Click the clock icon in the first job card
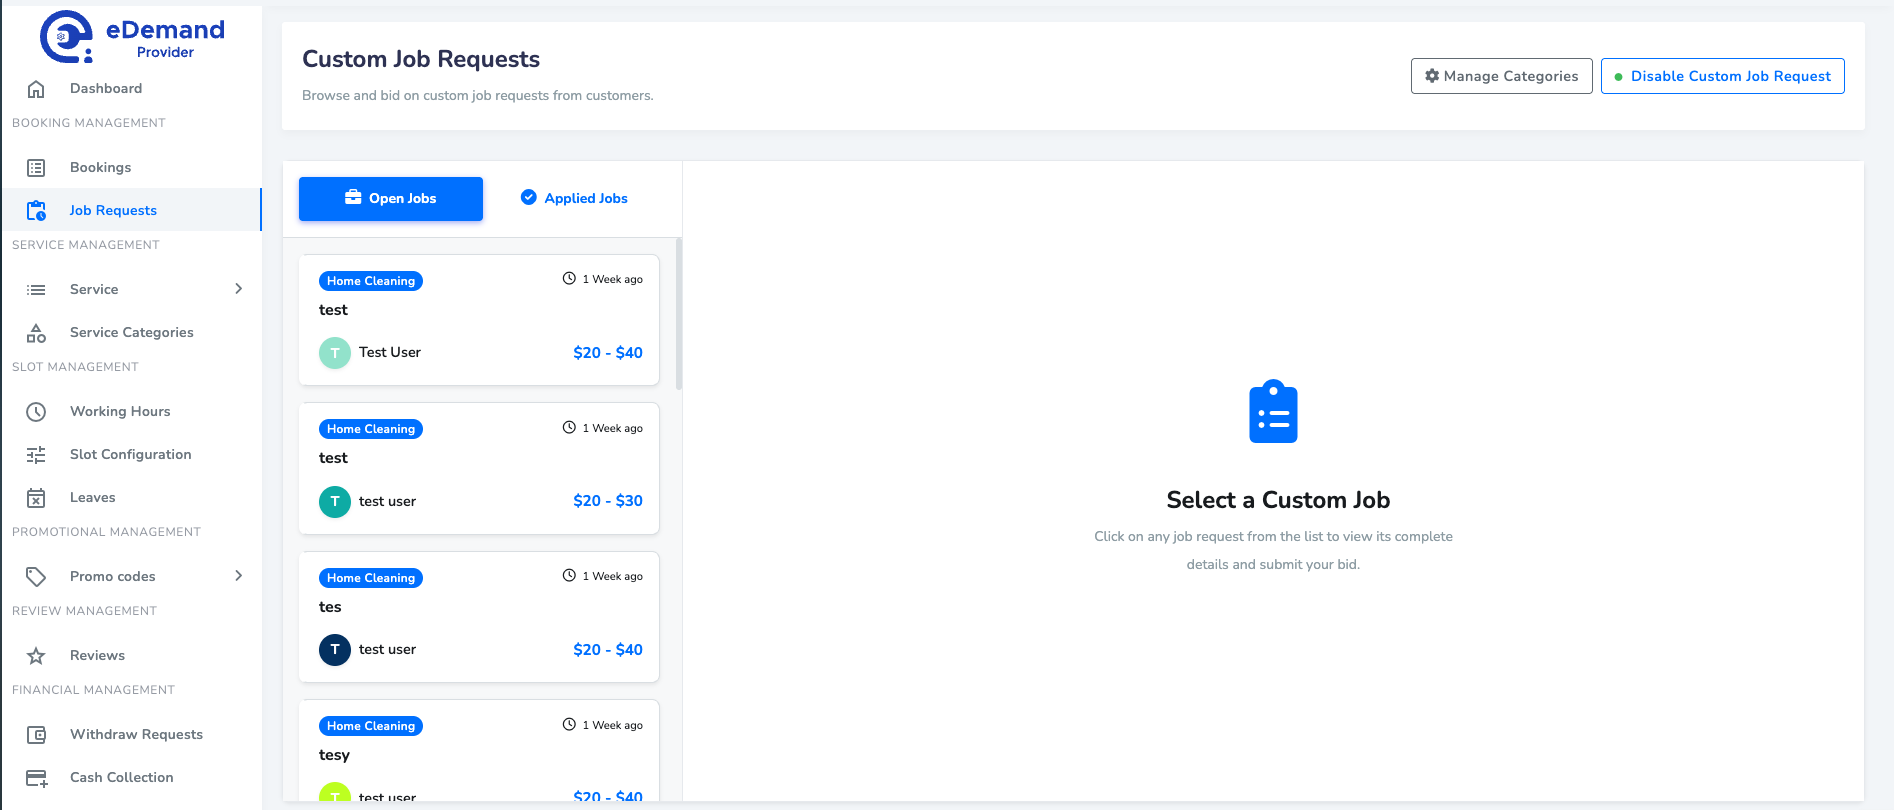Viewport: 1894px width, 810px height. 569,279
